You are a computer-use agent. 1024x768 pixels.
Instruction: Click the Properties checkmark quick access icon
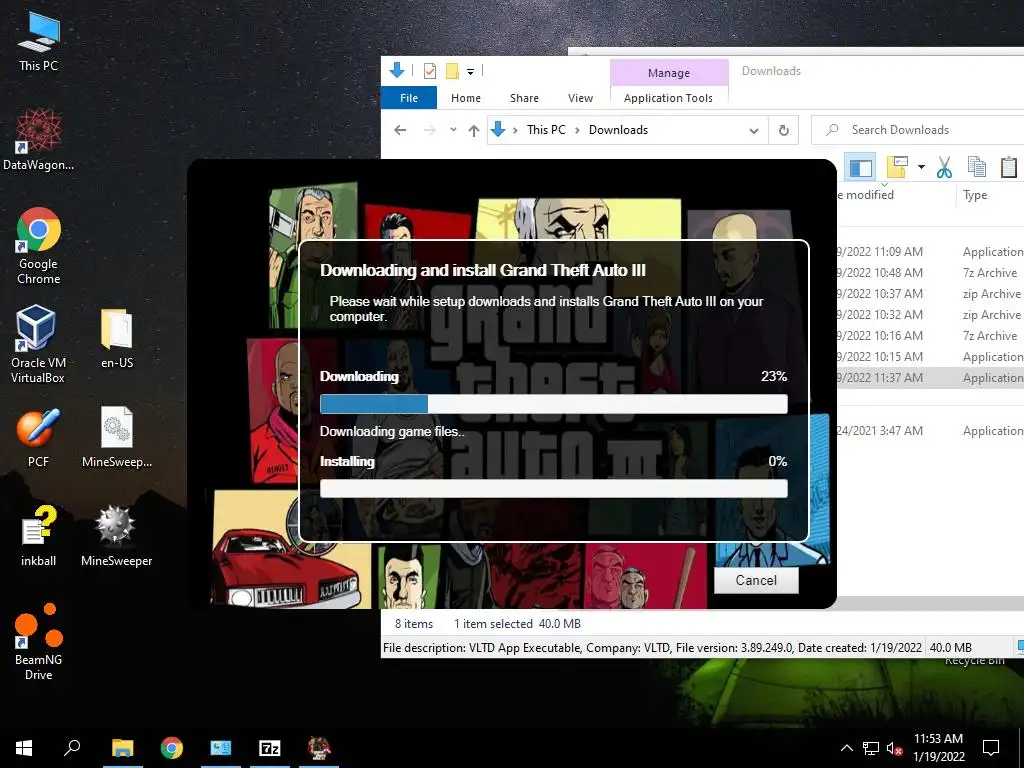(x=429, y=71)
